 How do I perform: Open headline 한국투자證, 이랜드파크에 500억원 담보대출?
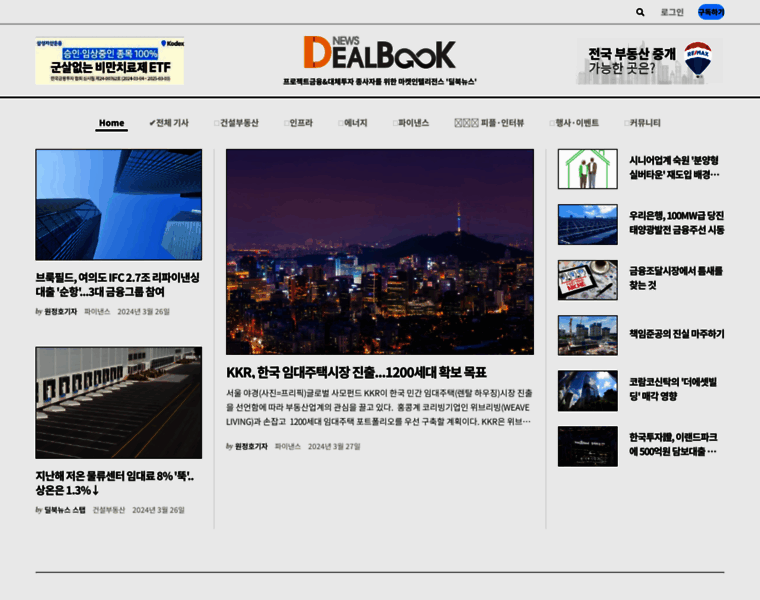[x=673, y=444]
